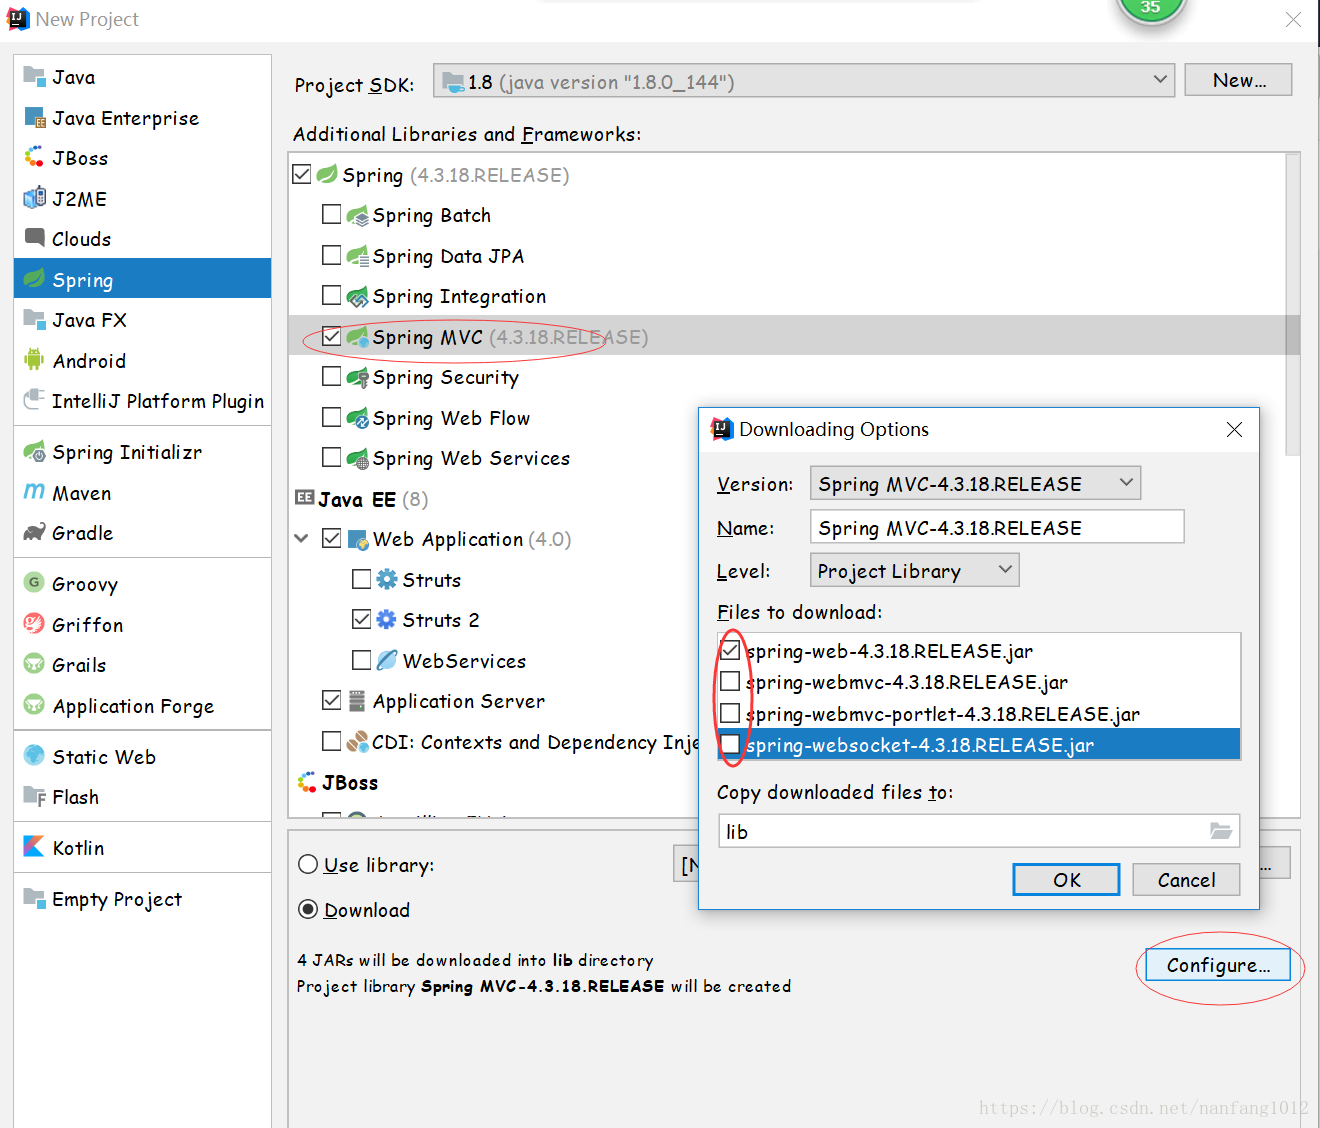Select Java Enterprise project icon
Image resolution: width=1320 pixels, height=1128 pixels.
click(x=34, y=118)
